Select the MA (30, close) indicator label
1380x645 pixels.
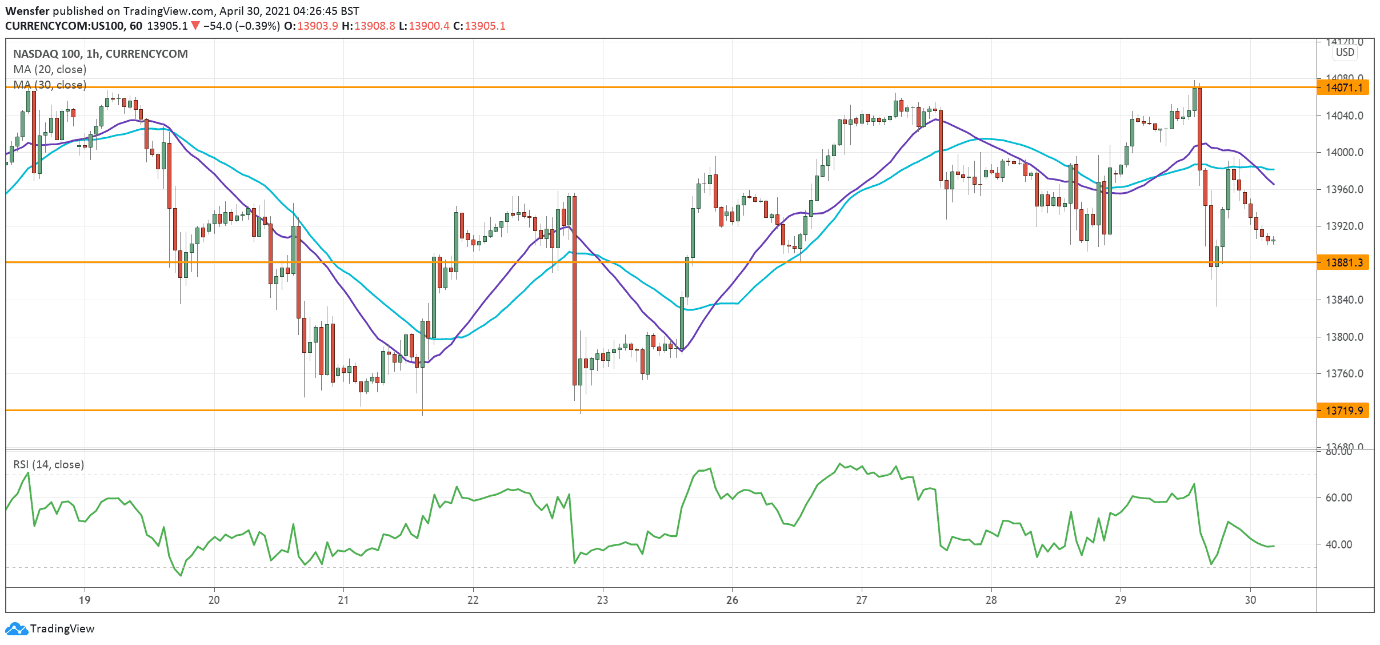click(49, 85)
